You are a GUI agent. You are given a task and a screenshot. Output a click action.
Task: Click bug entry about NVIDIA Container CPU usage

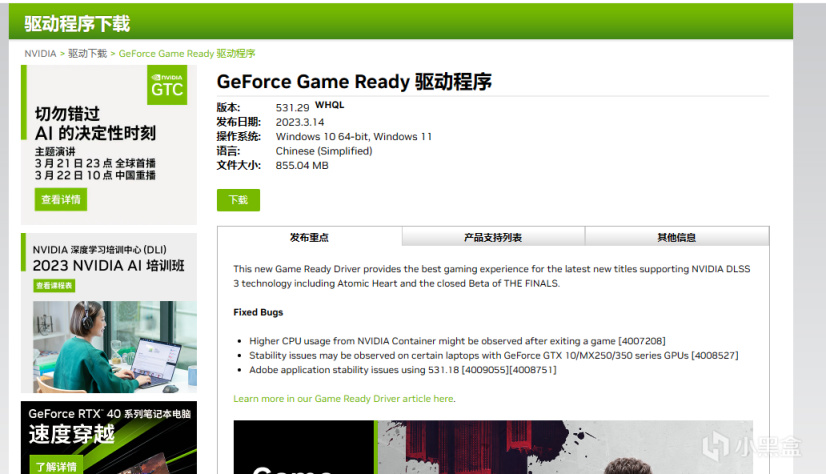pyautogui.click(x=457, y=341)
